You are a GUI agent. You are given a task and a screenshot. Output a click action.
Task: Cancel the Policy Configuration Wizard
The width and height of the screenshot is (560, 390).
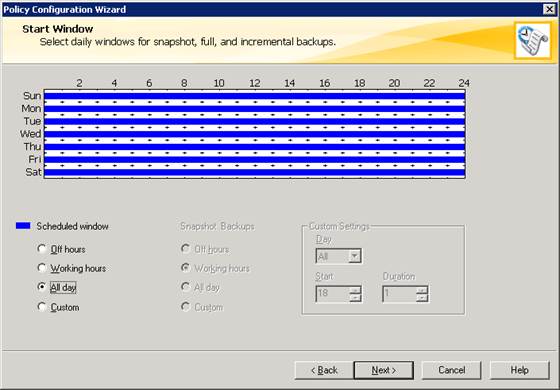(x=451, y=370)
